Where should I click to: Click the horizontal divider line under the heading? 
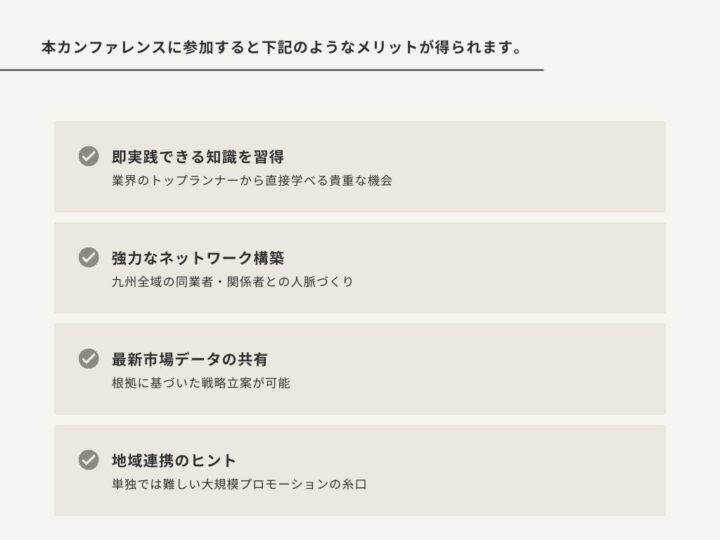272,70
